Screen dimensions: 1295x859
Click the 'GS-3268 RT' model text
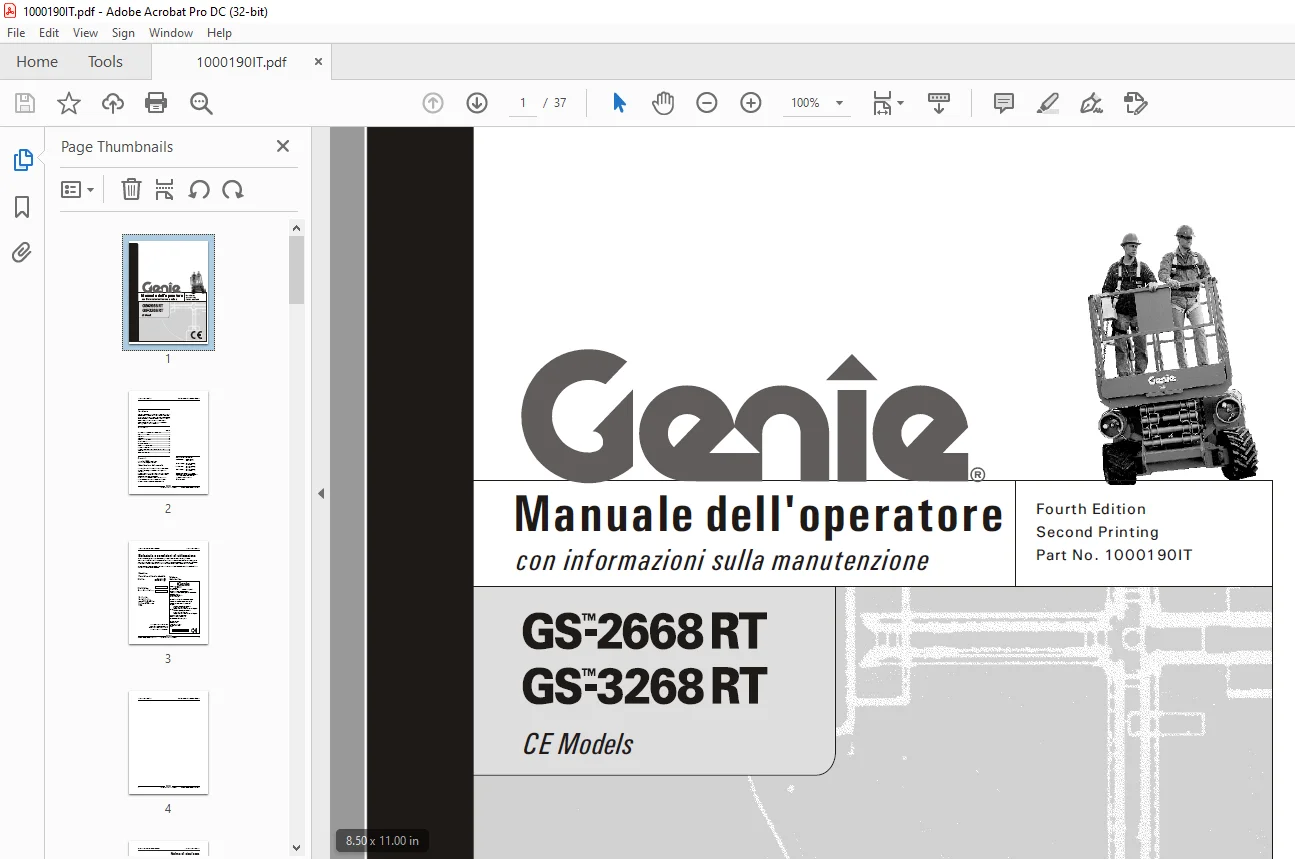[644, 687]
